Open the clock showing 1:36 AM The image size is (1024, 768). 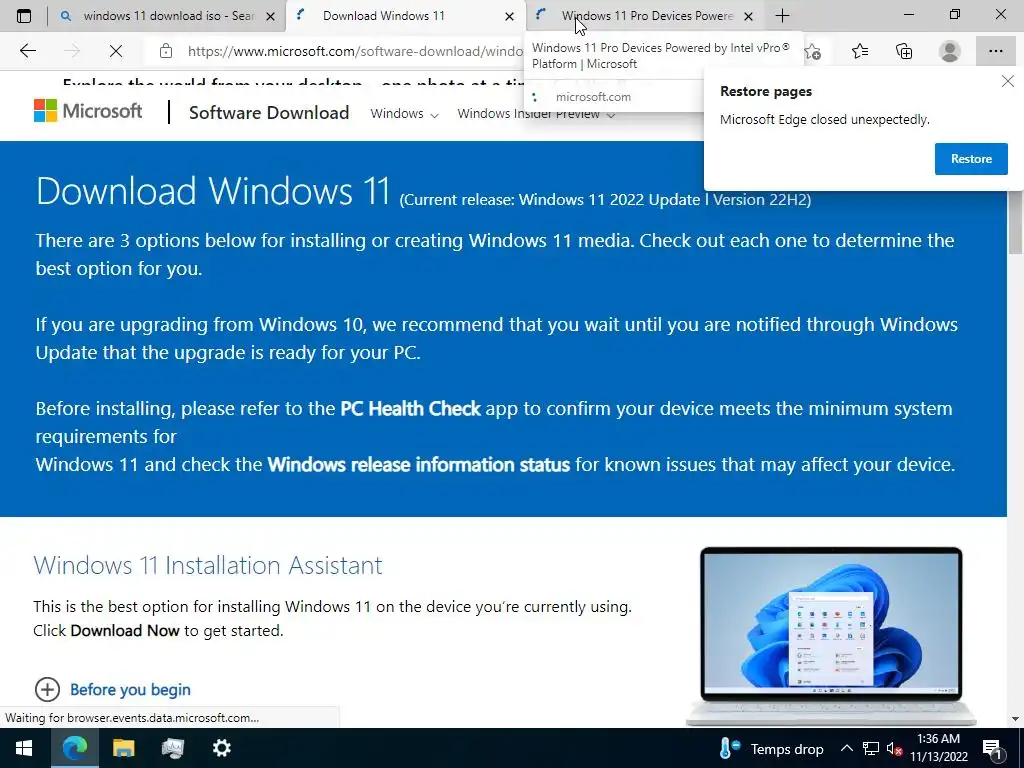click(x=938, y=748)
